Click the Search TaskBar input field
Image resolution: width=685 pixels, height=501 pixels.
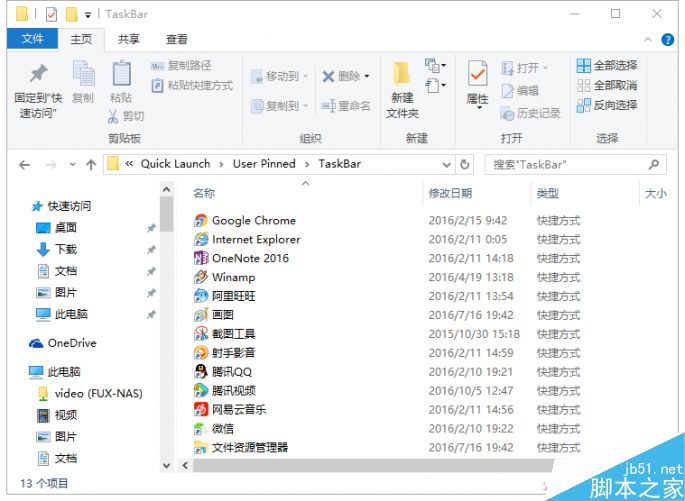(x=575, y=165)
